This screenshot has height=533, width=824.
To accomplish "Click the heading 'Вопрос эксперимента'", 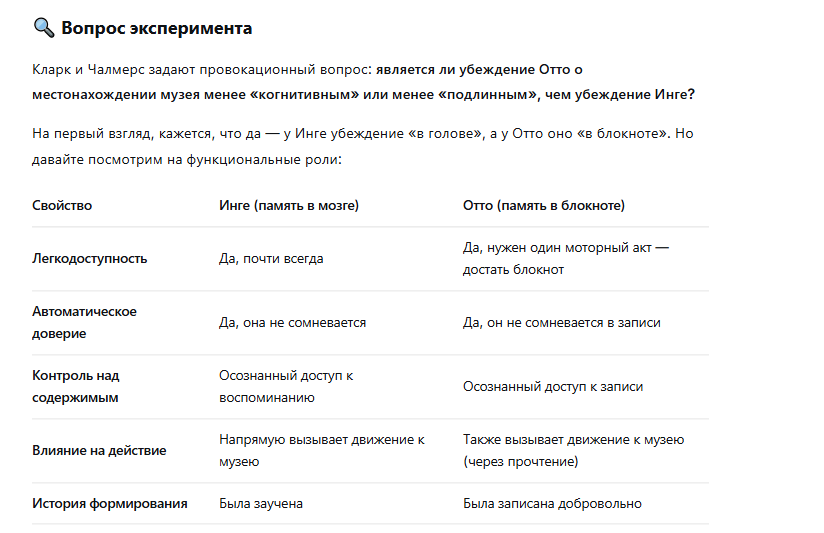I will click(157, 28).
